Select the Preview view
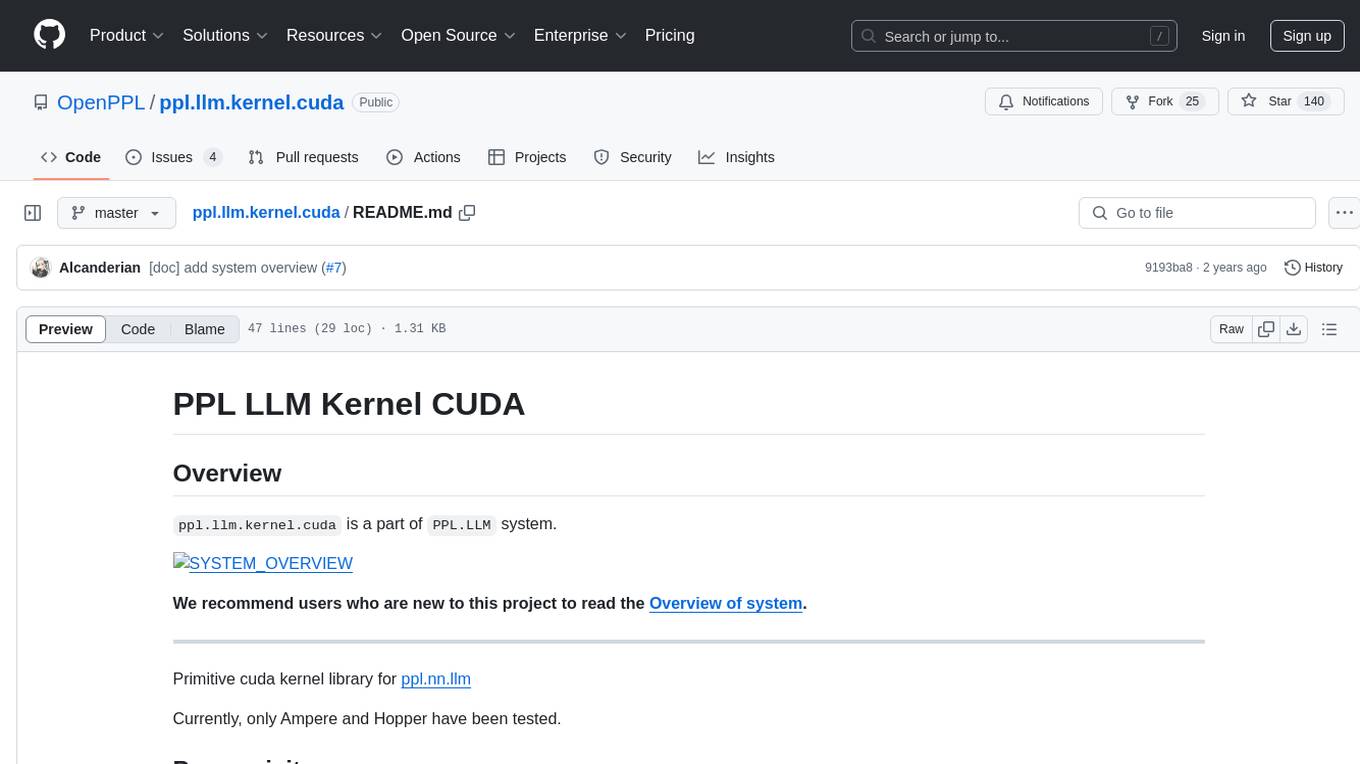Image resolution: width=1360 pixels, height=764 pixels. click(66, 329)
